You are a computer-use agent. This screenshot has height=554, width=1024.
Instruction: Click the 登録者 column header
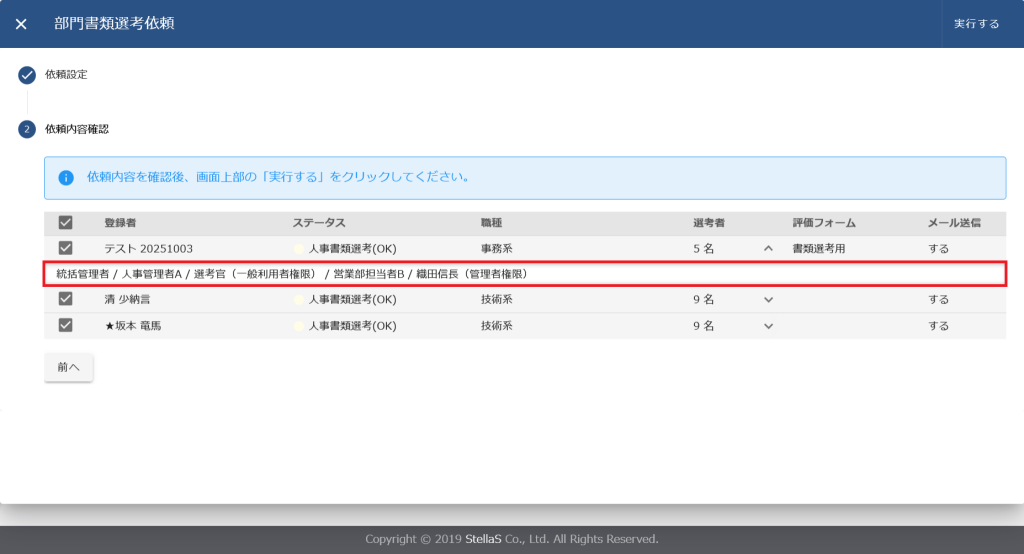click(120, 223)
